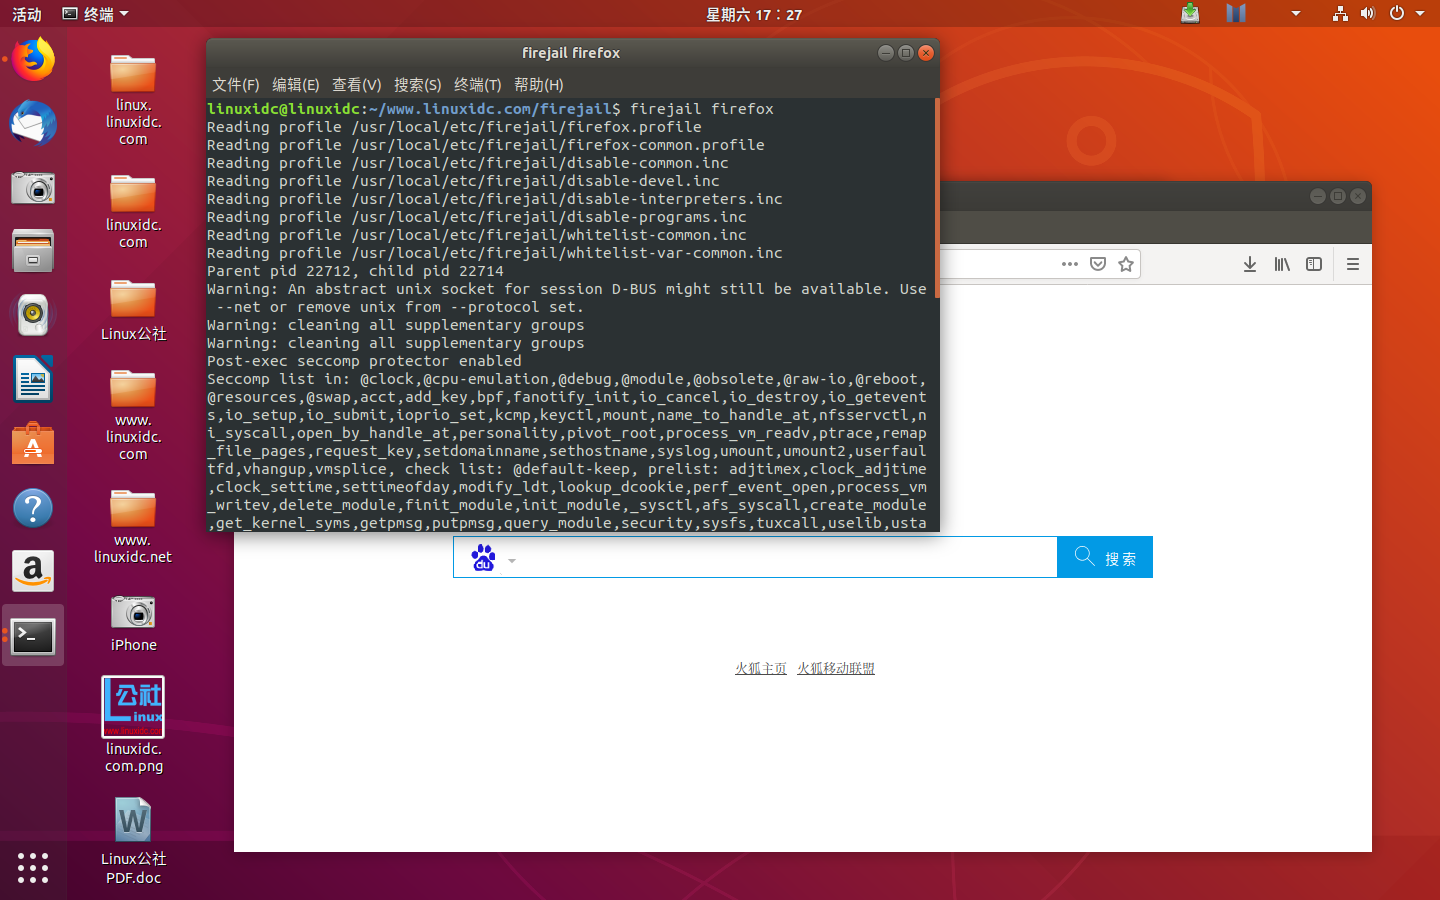Viewport: 1440px width, 900px height.
Task: Close the Firefox browser window
Action: click(1358, 196)
